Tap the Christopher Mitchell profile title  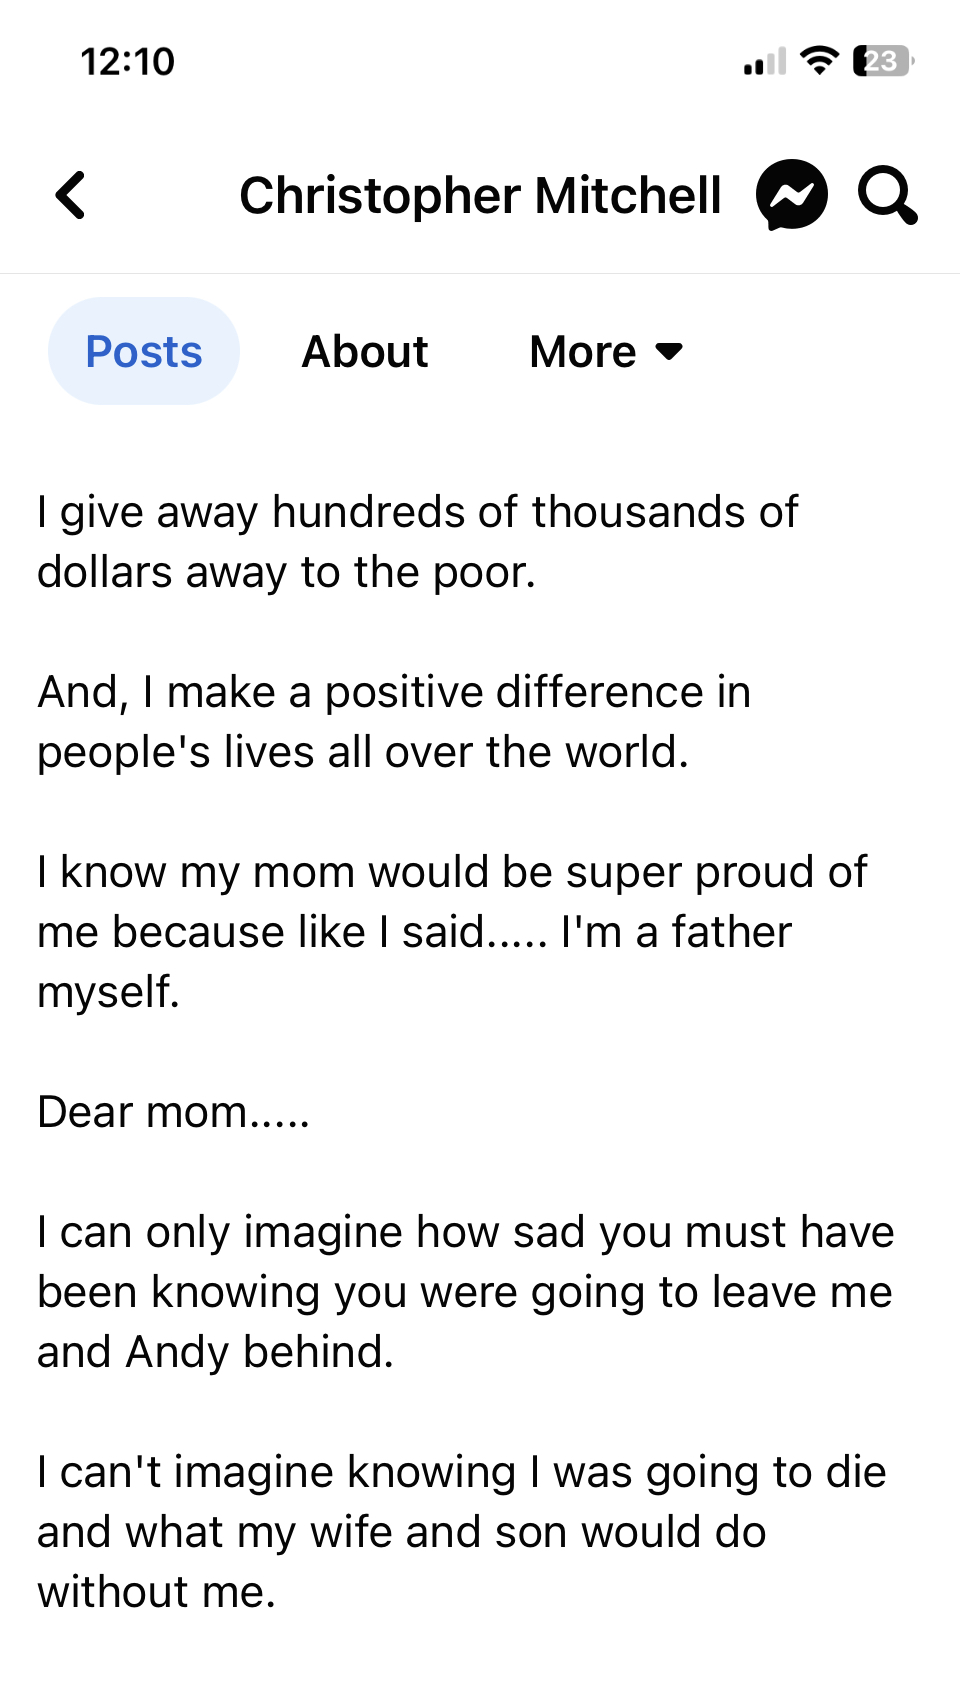point(480,195)
